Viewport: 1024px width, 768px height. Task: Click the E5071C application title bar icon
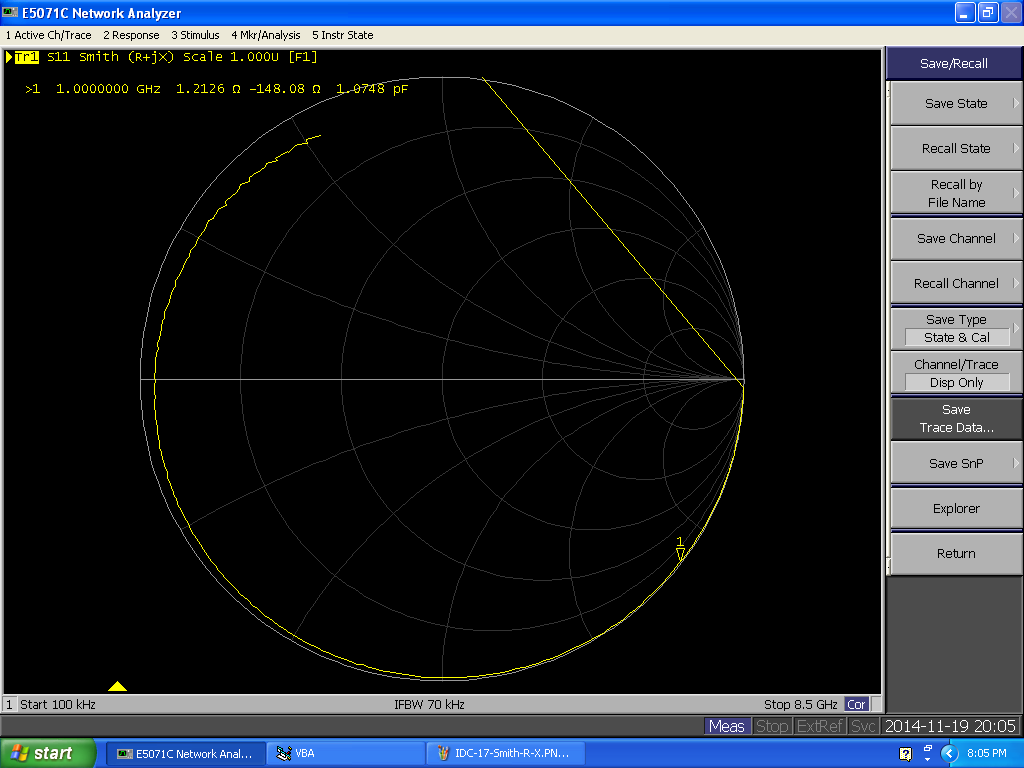[x=10, y=12]
